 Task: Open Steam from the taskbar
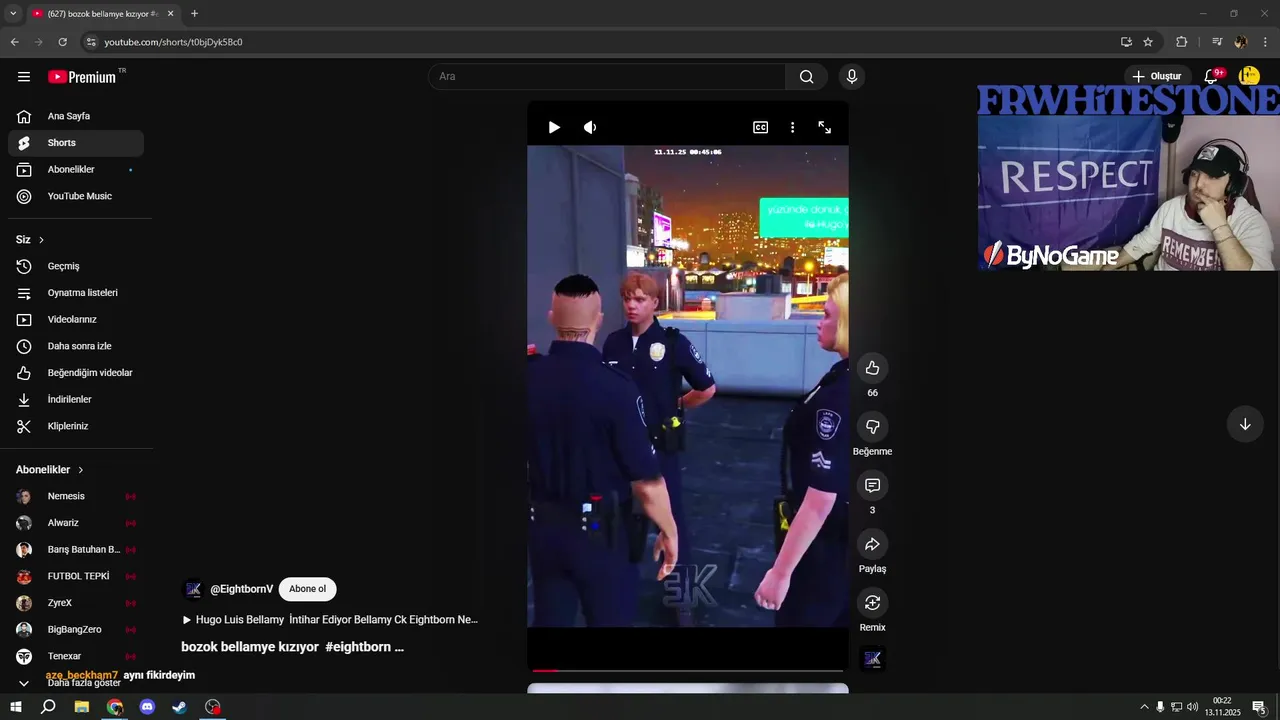(179, 707)
